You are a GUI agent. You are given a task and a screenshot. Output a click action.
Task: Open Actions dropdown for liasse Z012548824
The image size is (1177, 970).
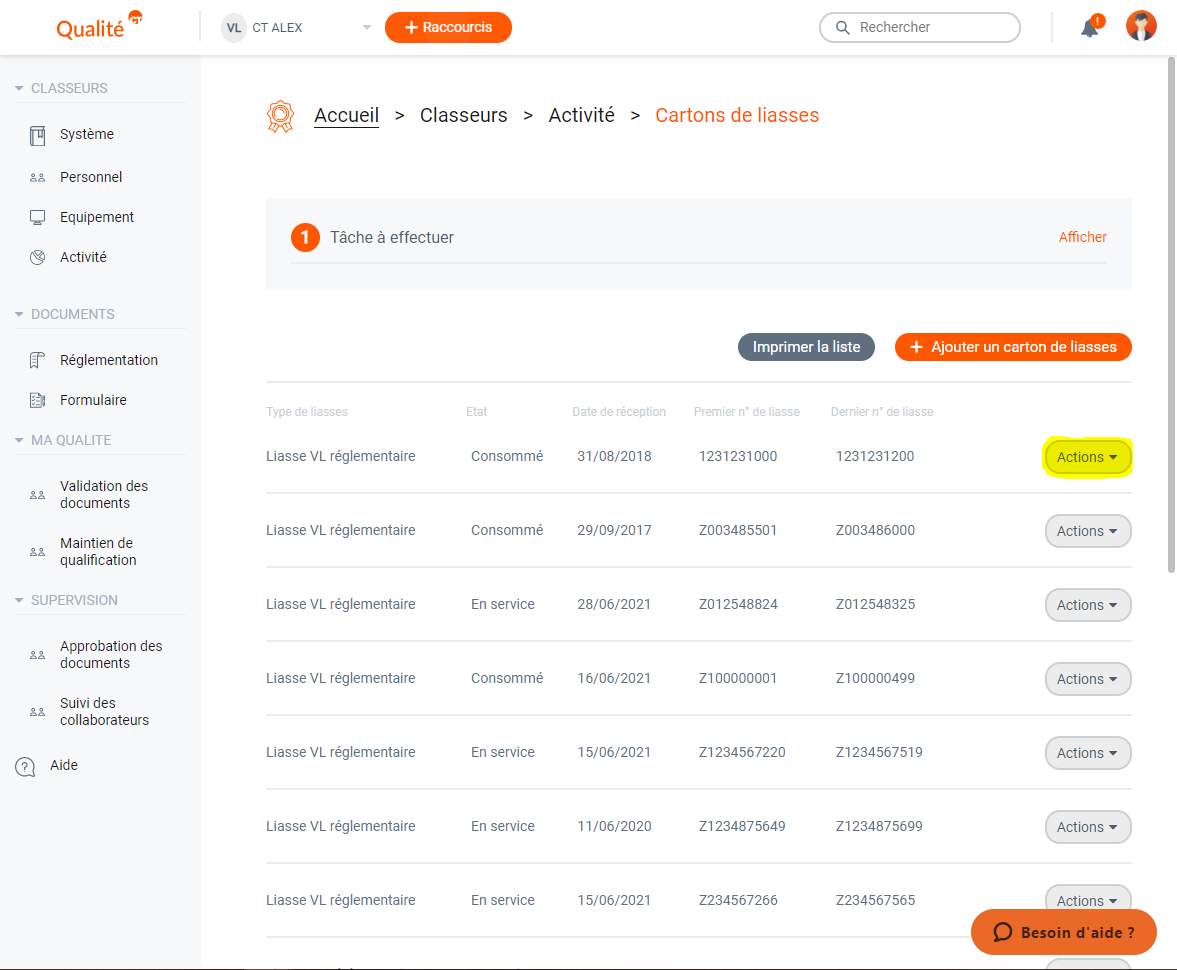click(1087, 605)
